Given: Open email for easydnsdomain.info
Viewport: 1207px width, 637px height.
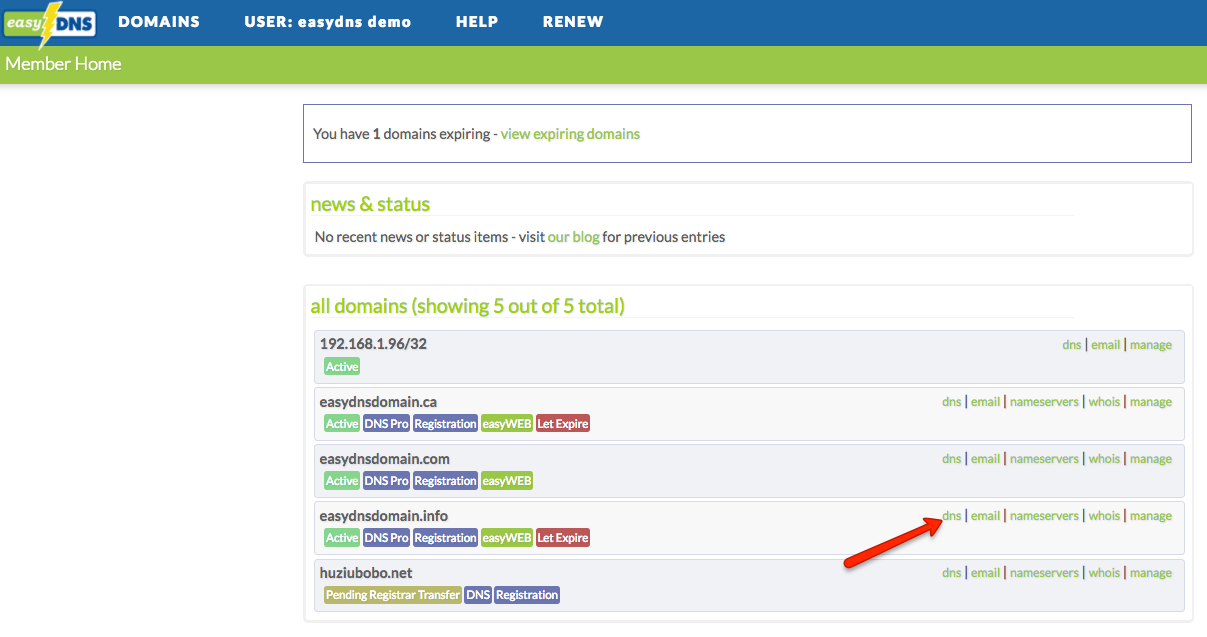Looking at the screenshot, I should 985,516.
